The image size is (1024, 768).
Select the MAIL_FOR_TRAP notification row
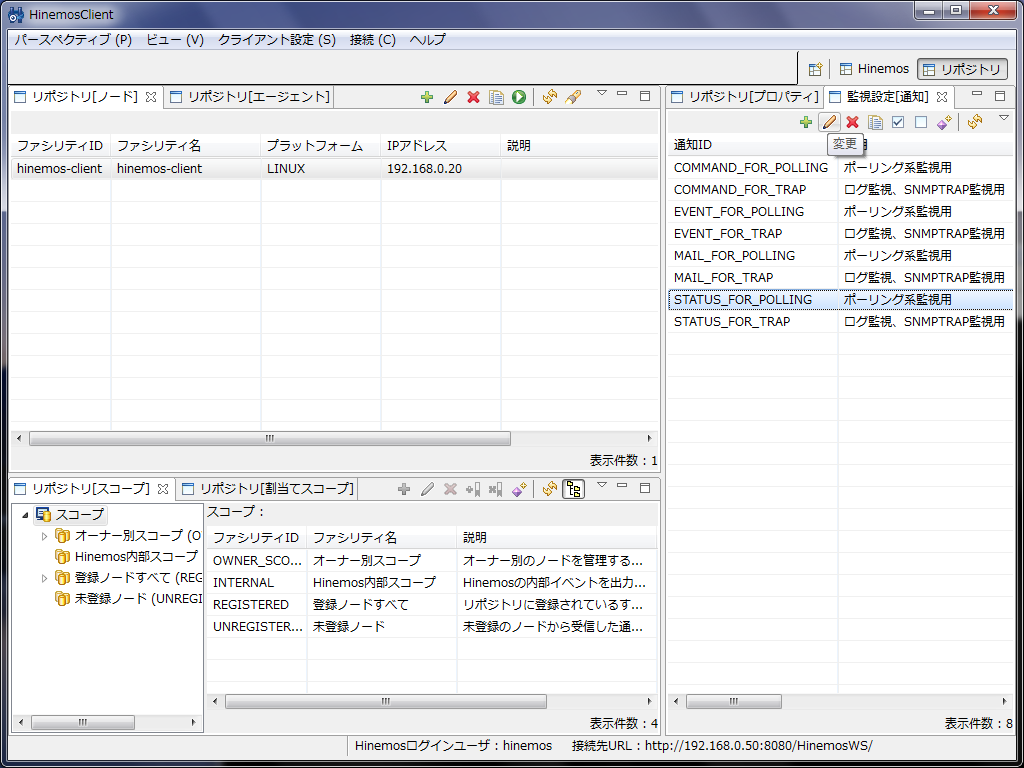(x=841, y=278)
